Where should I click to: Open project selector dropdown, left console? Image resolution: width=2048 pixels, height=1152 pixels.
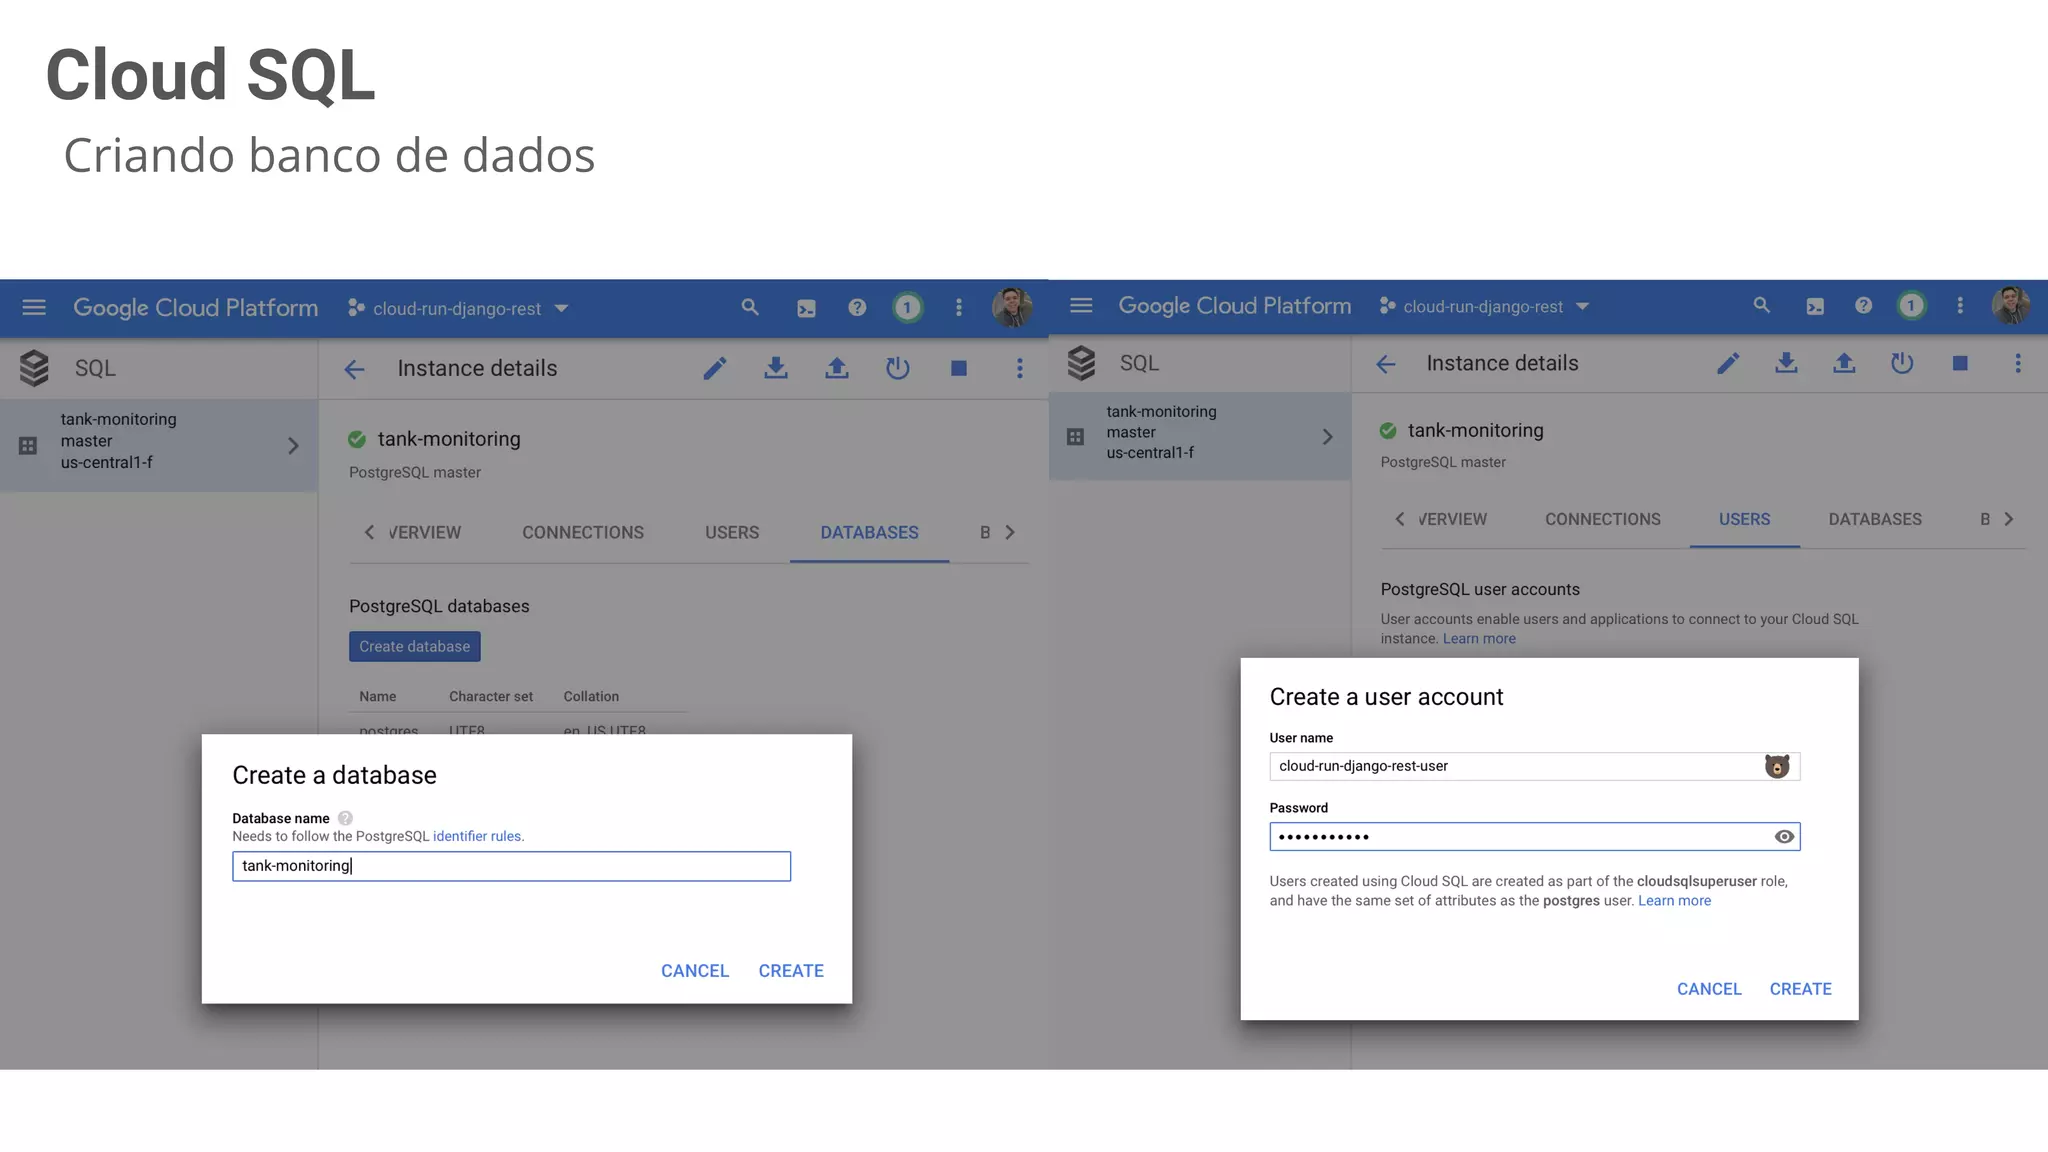[x=458, y=308]
